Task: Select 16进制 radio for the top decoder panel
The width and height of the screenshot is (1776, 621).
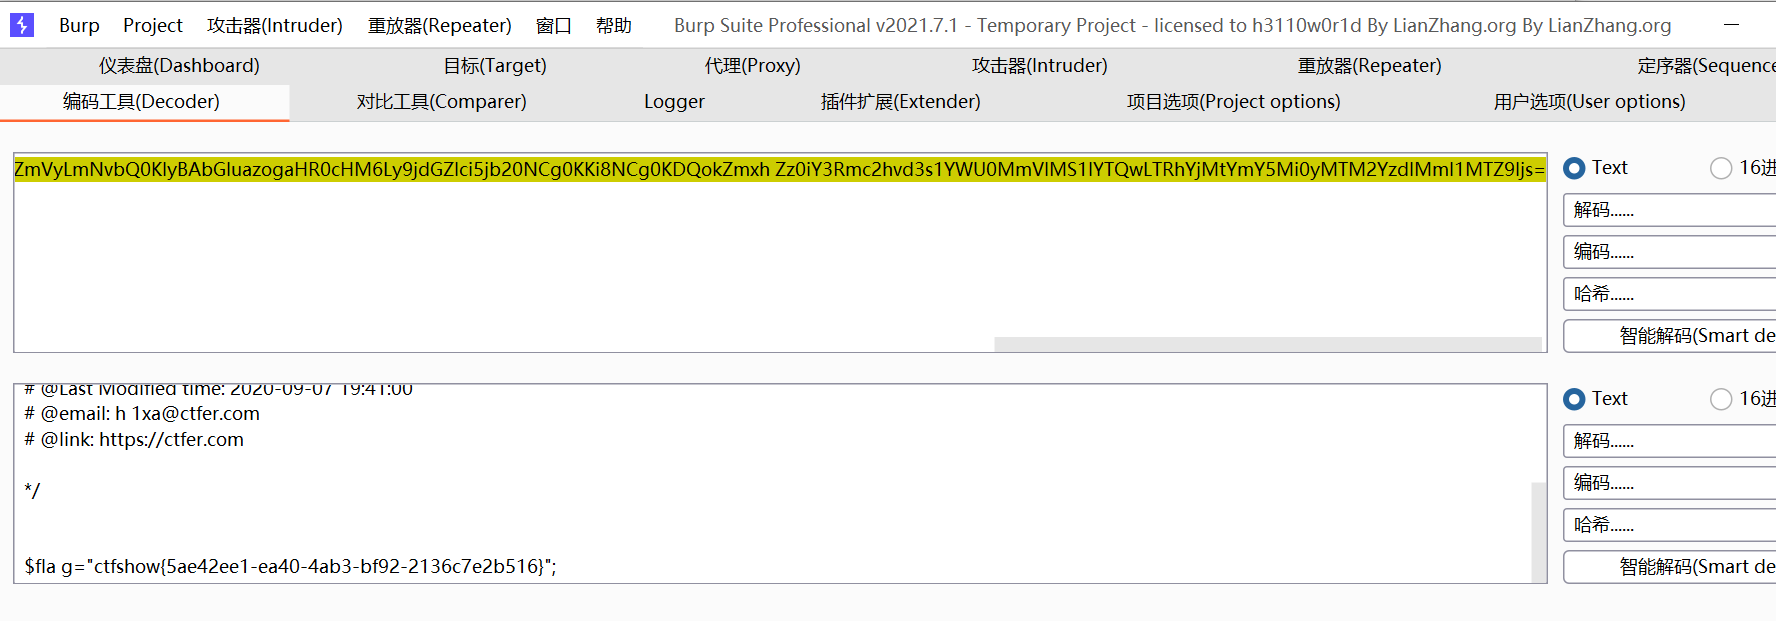Action: point(1721,168)
